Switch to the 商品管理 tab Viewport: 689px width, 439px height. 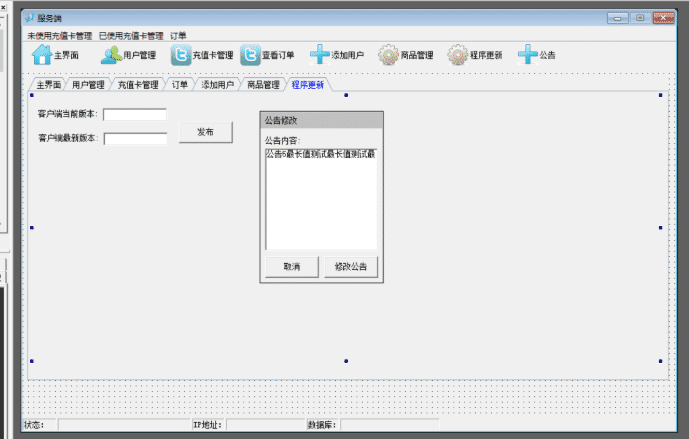pyautogui.click(x=263, y=85)
